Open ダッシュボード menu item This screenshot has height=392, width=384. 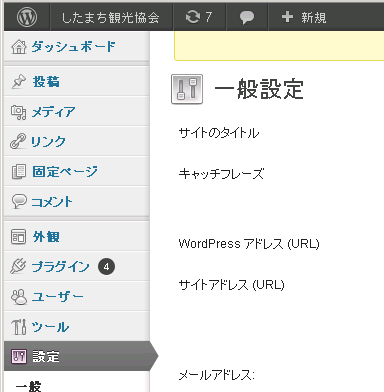tap(74, 46)
